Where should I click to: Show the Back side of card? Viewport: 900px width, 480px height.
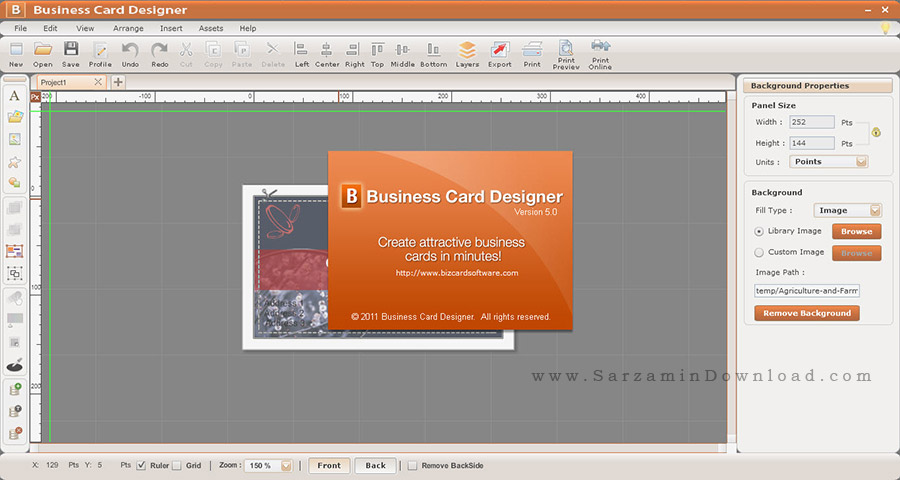375,466
